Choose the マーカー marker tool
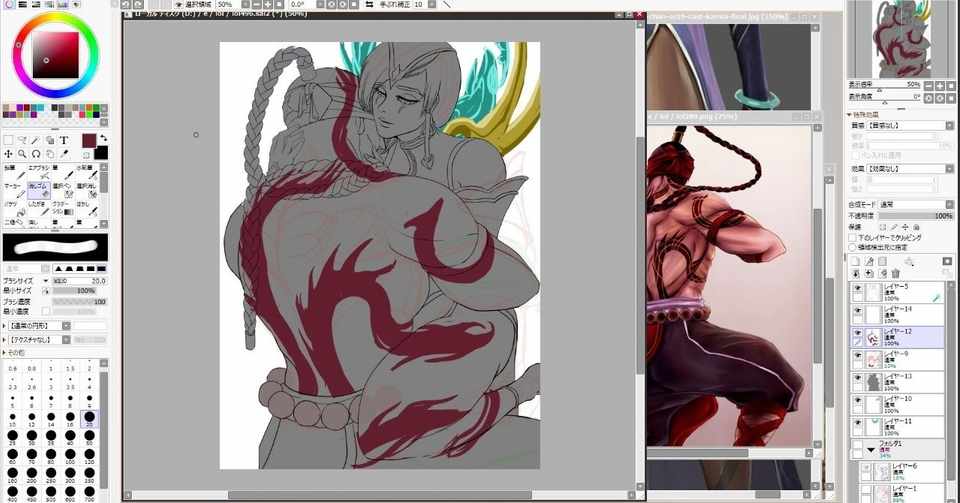 [13, 190]
